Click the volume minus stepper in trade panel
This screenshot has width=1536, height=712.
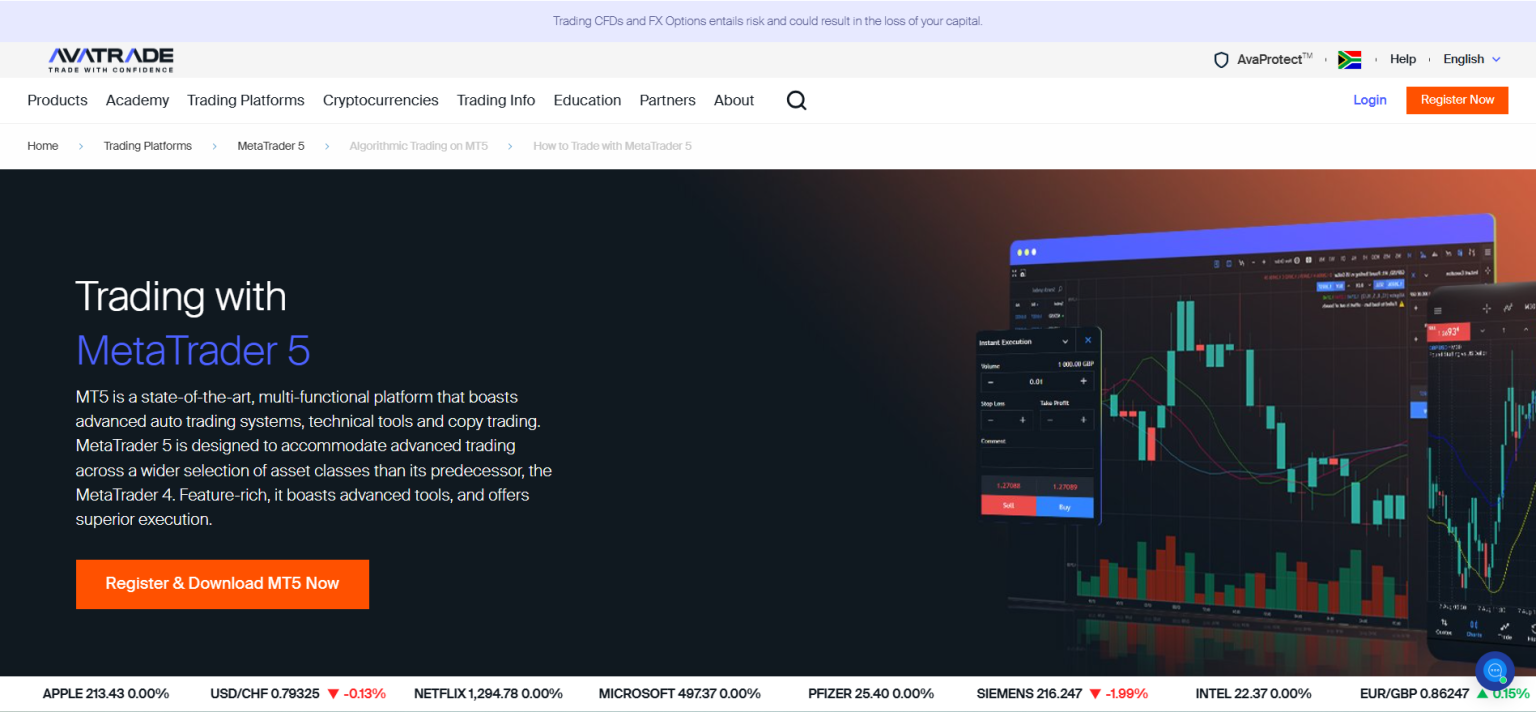click(x=990, y=382)
